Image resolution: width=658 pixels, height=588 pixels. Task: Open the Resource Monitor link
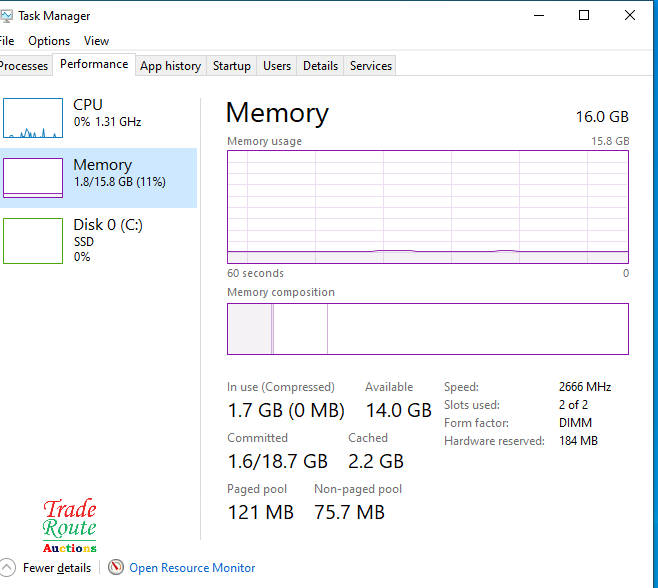pos(192,568)
